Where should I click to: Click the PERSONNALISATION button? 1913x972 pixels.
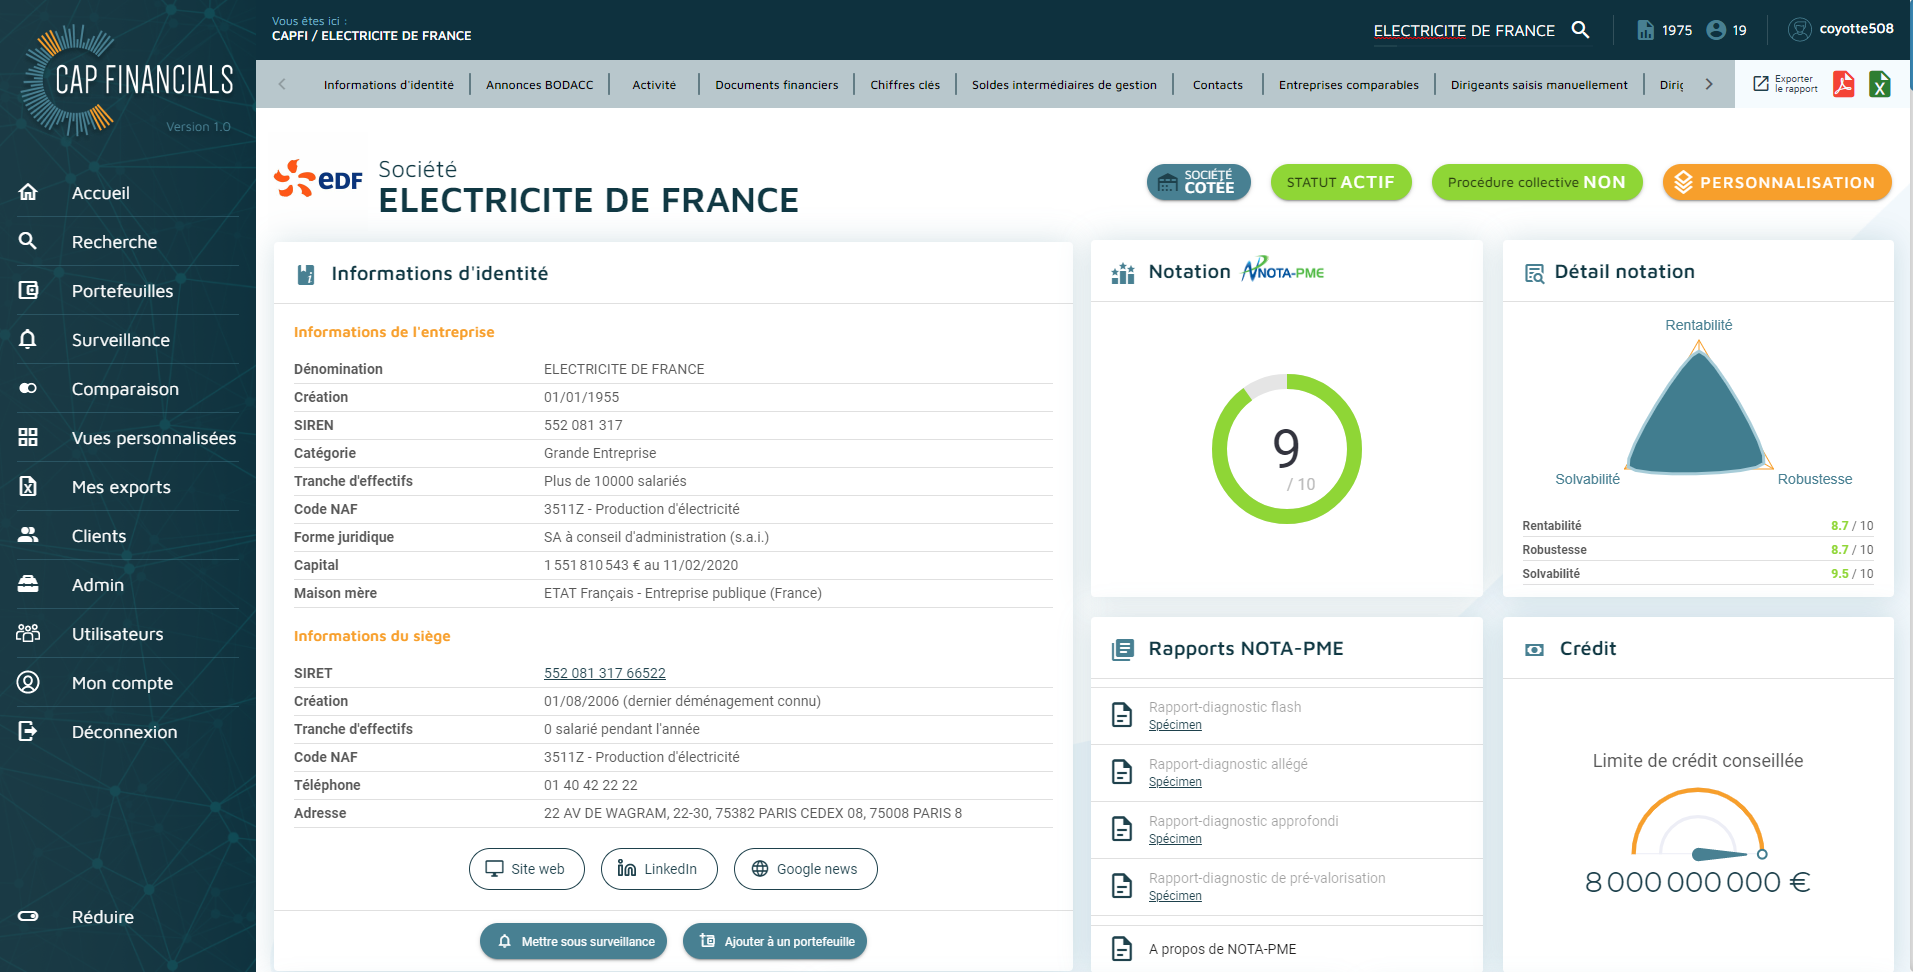pos(1777,182)
